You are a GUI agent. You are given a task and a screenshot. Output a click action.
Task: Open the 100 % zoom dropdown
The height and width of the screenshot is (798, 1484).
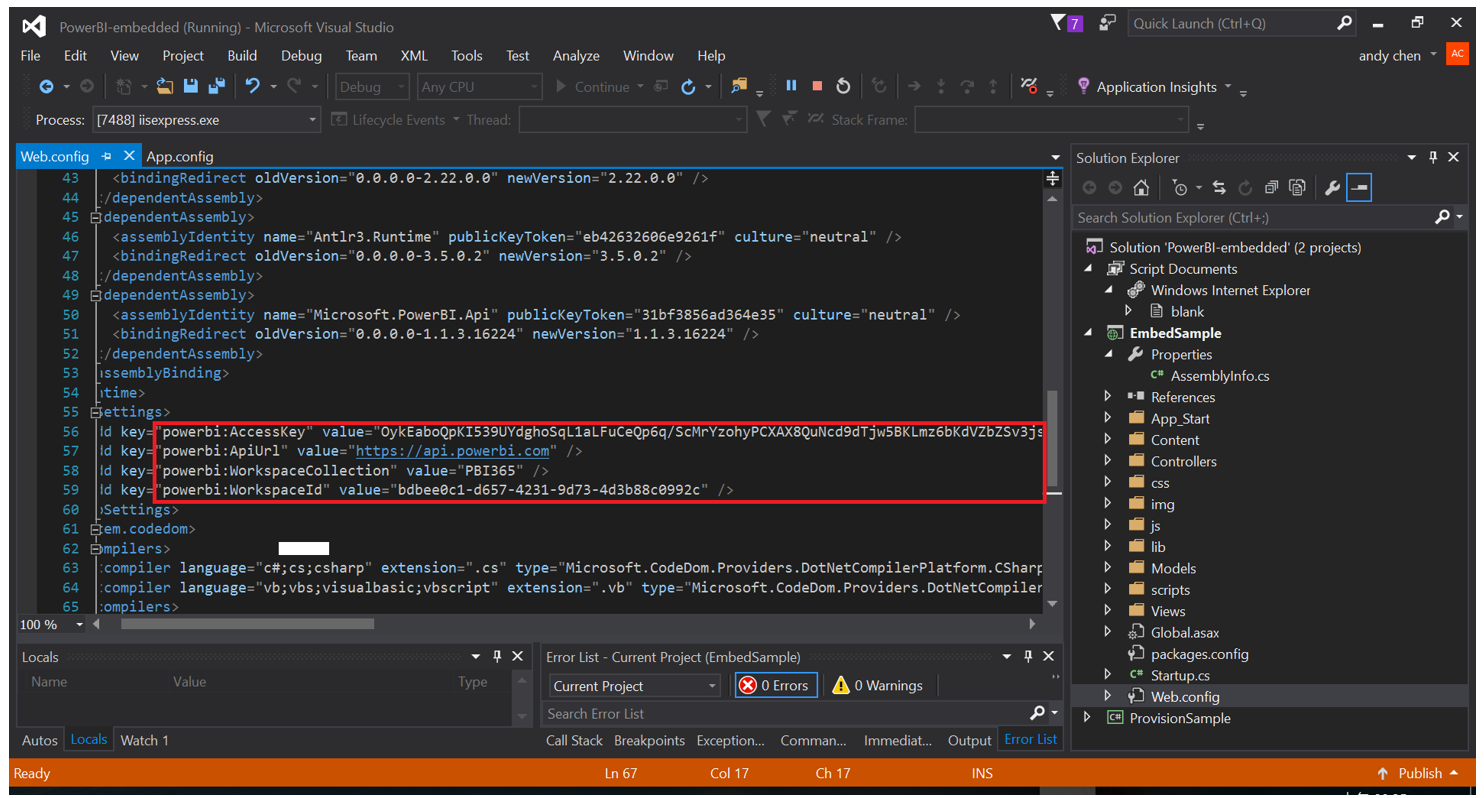(78, 624)
